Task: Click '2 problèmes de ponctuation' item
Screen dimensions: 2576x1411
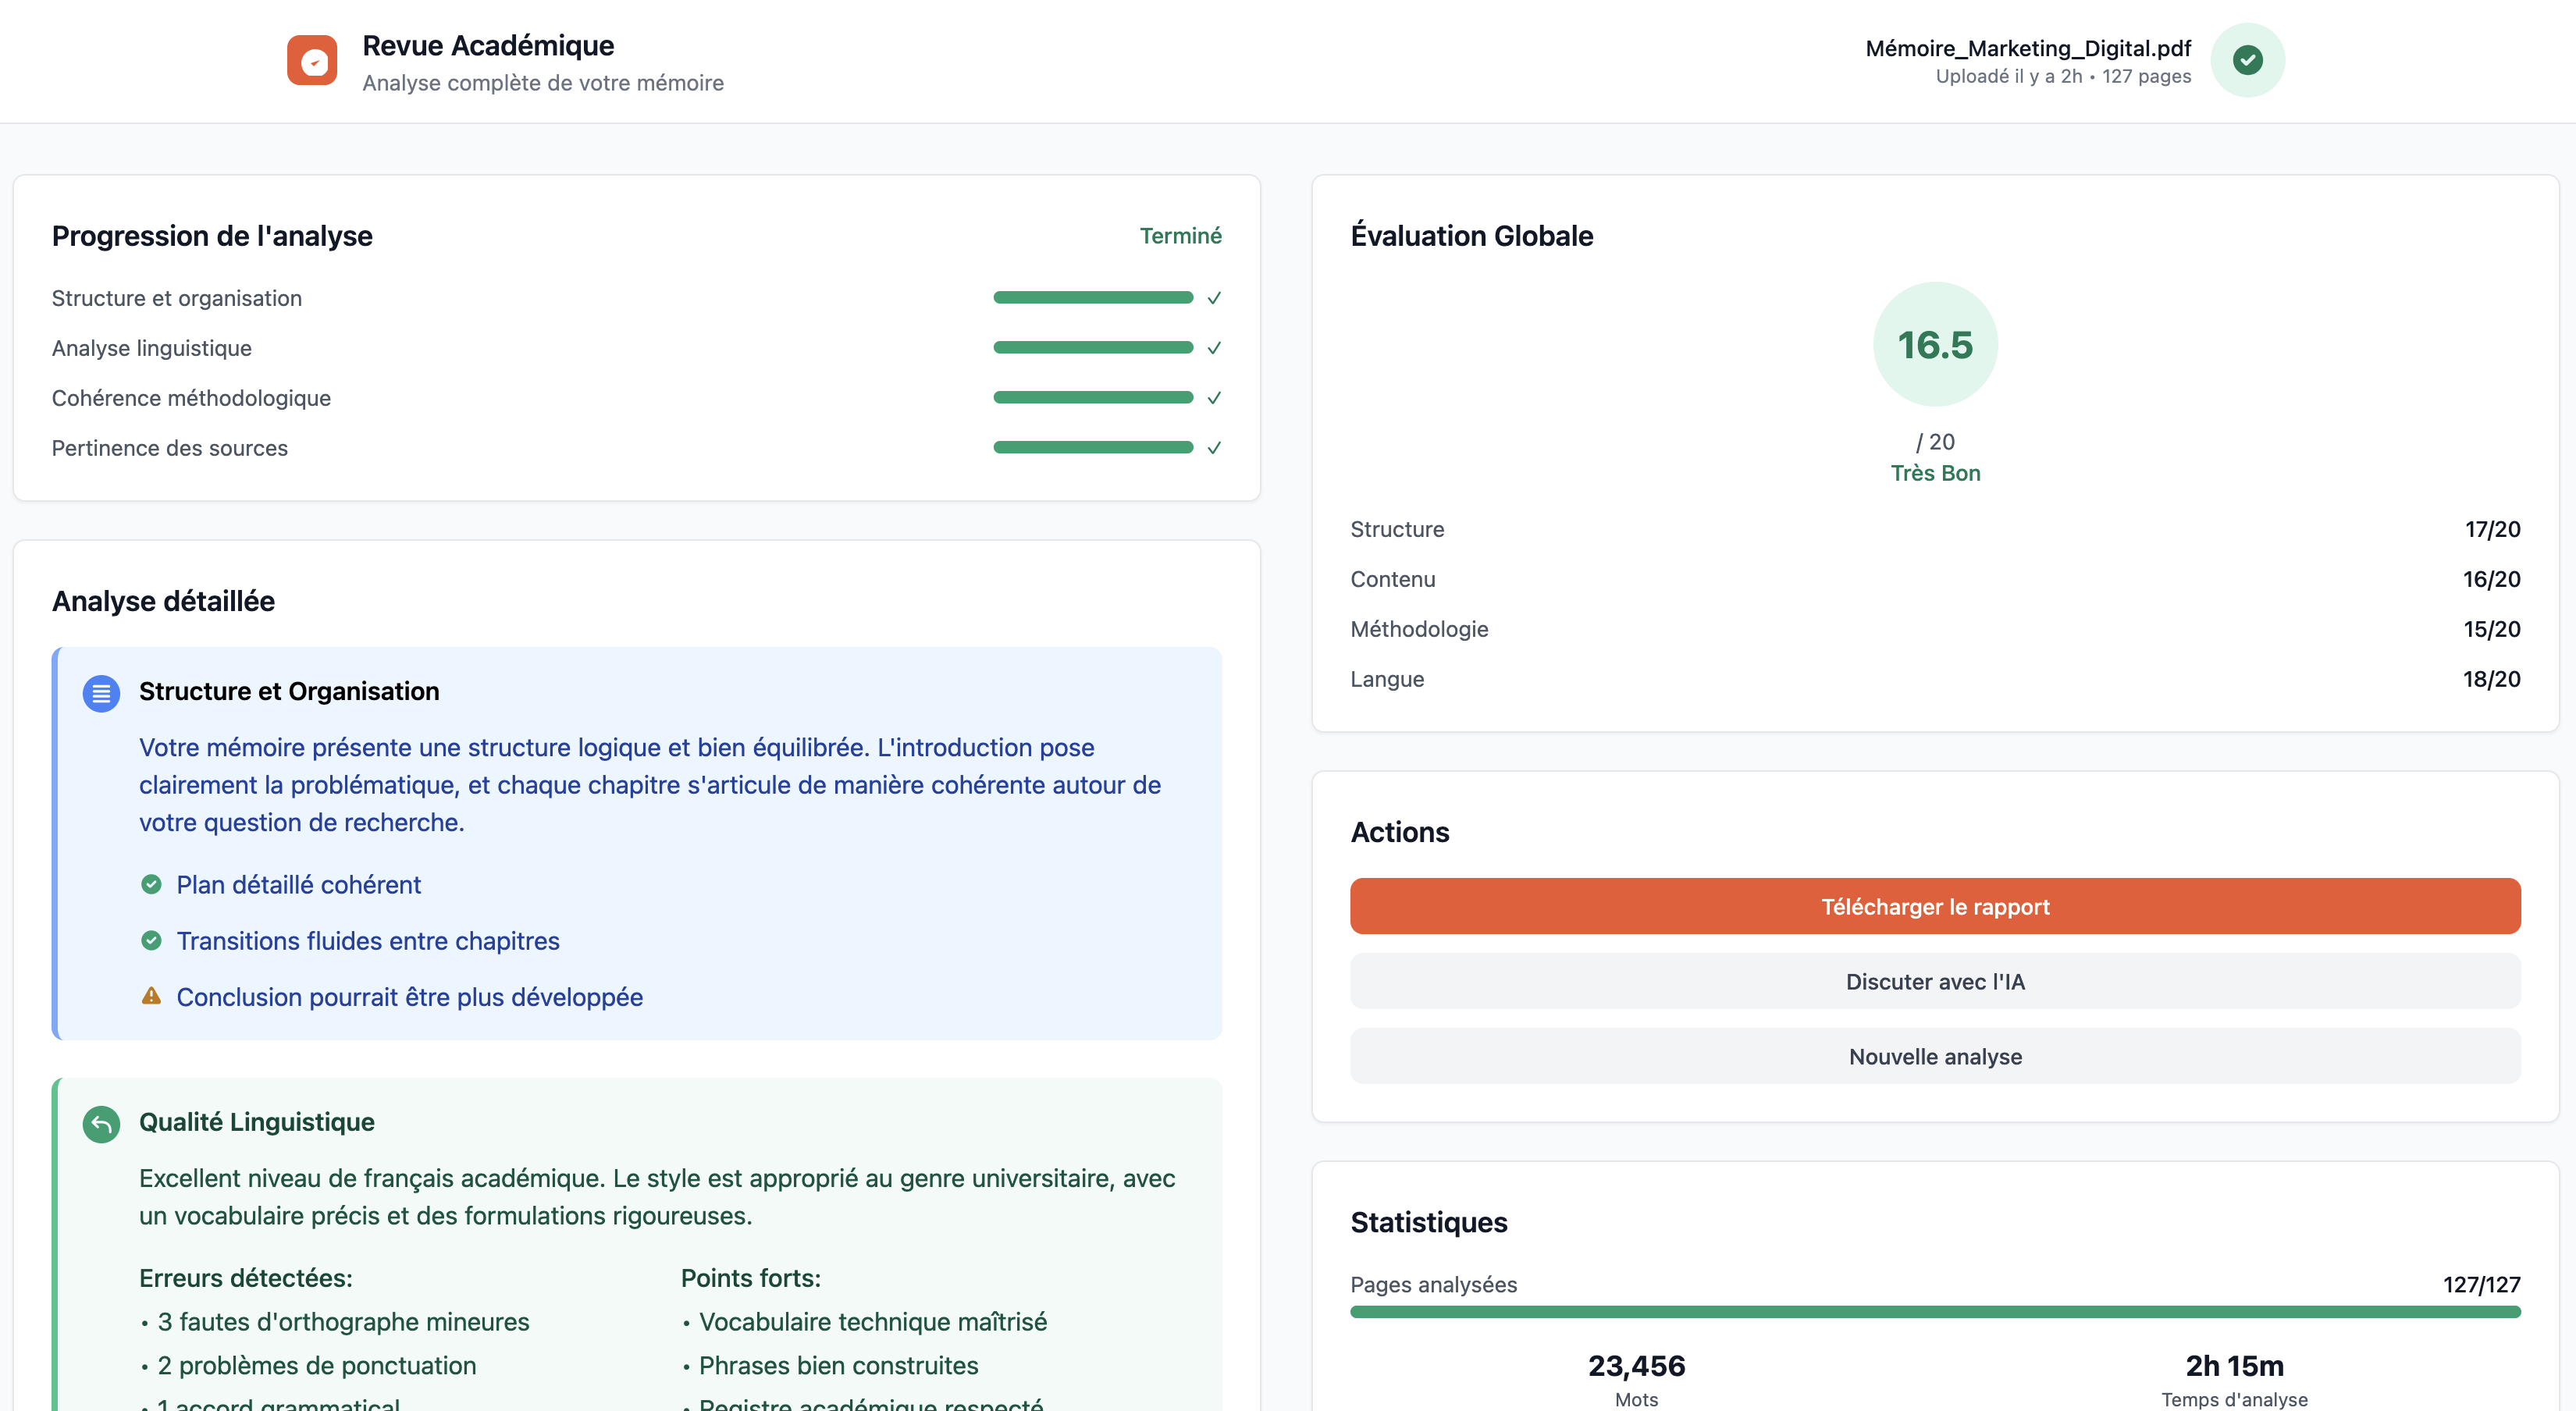Action: click(317, 1365)
